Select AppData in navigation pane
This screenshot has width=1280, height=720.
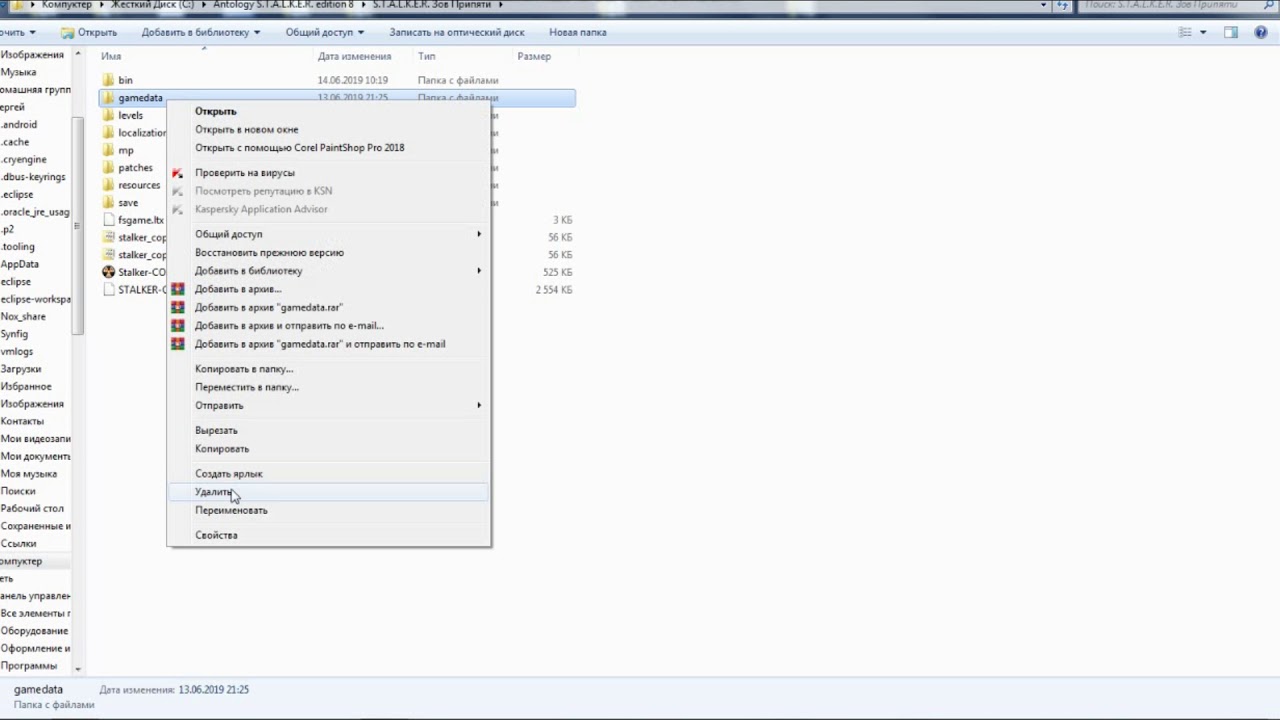point(20,264)
